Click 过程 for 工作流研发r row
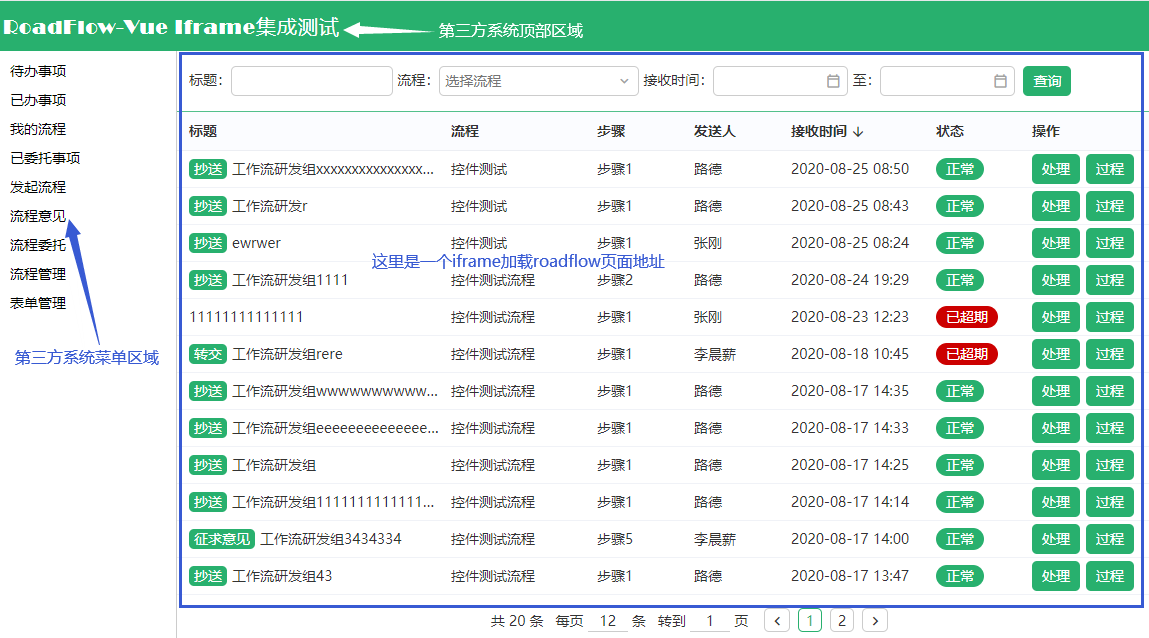The height and width of the screenshot is (638, 1149). [x=1109, y=207]
